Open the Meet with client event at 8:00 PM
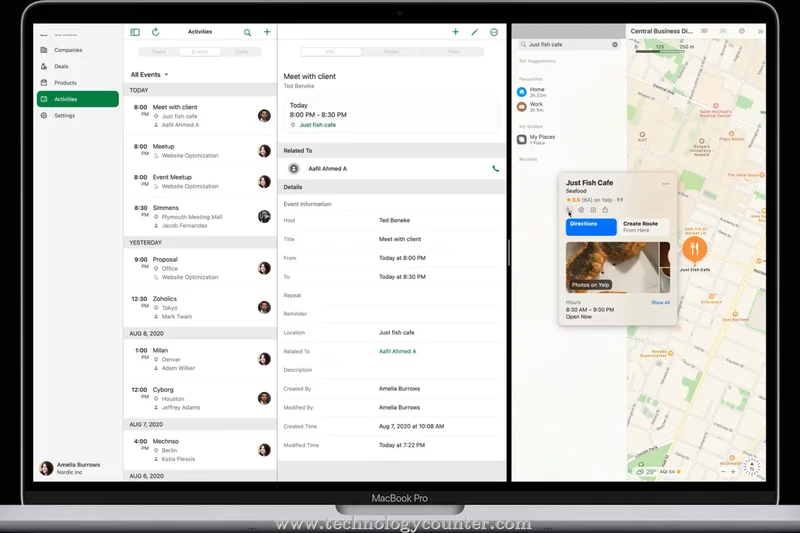The height and width of the screenshot is (533, 800). 200,116
